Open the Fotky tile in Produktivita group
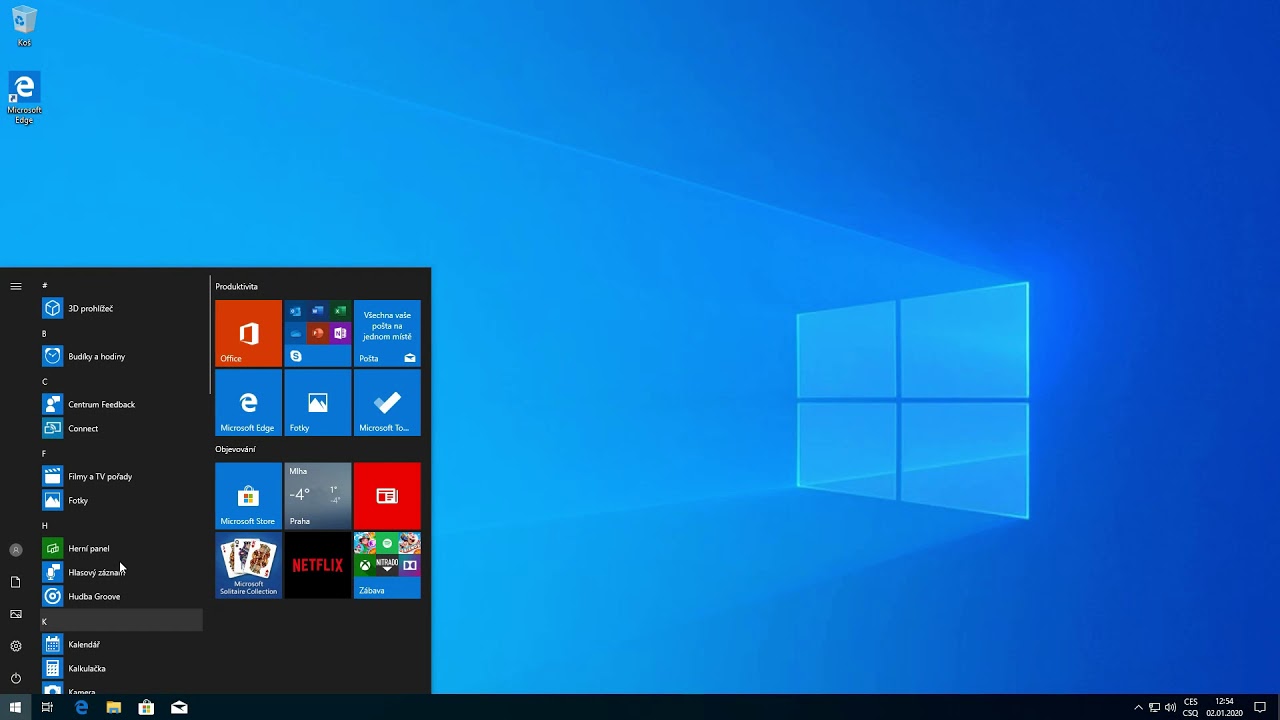Viewport: 1280px width, 720px height. pyautogui.click(x=317, y=403)
